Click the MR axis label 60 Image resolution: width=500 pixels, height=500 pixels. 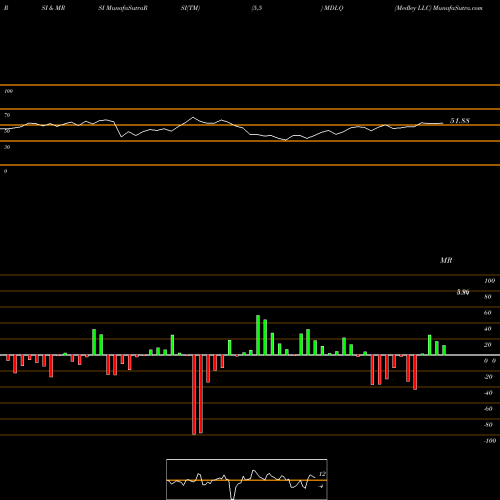pos(487,313)
